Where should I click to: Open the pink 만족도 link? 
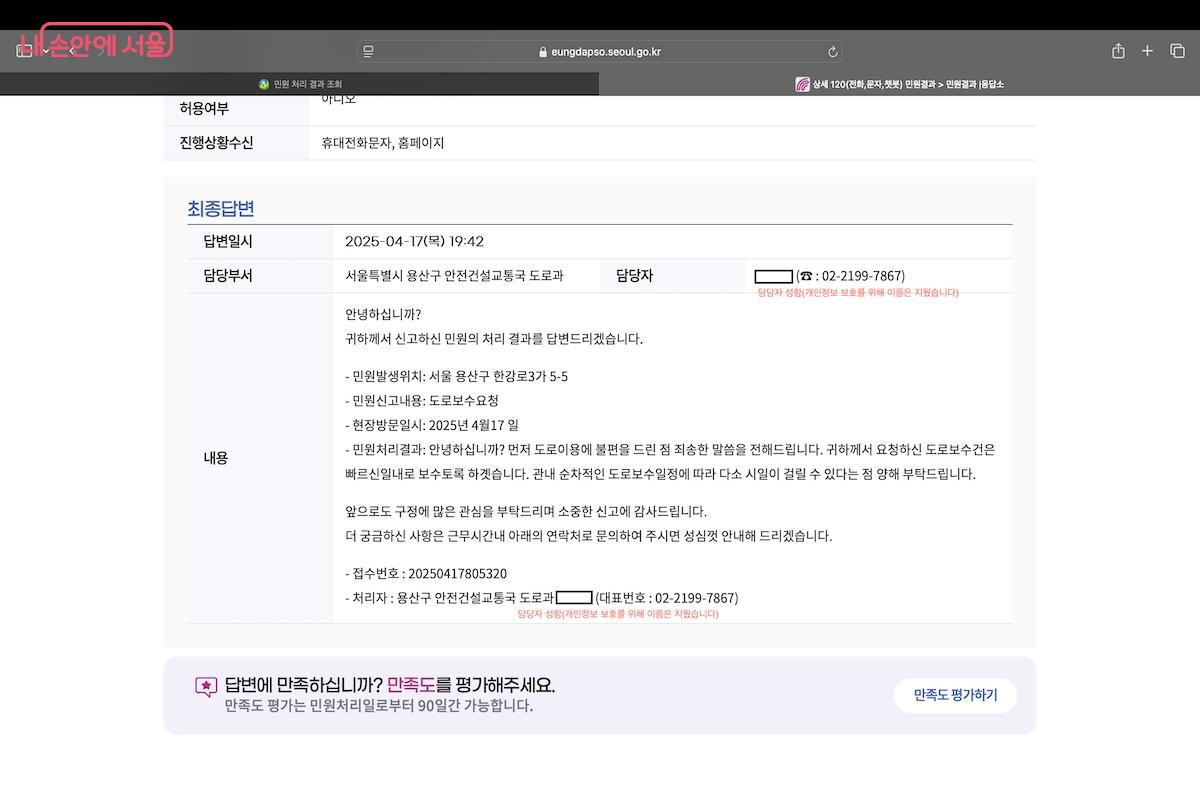411,685
